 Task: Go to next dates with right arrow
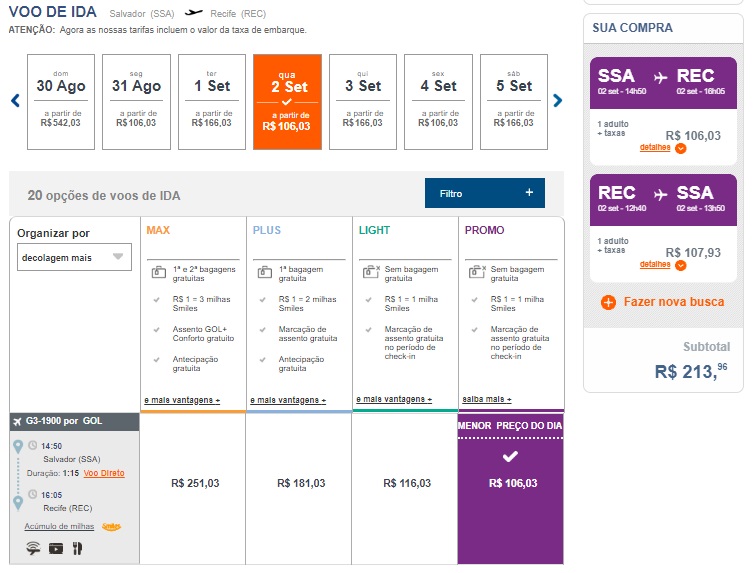[x=558, y=100]
